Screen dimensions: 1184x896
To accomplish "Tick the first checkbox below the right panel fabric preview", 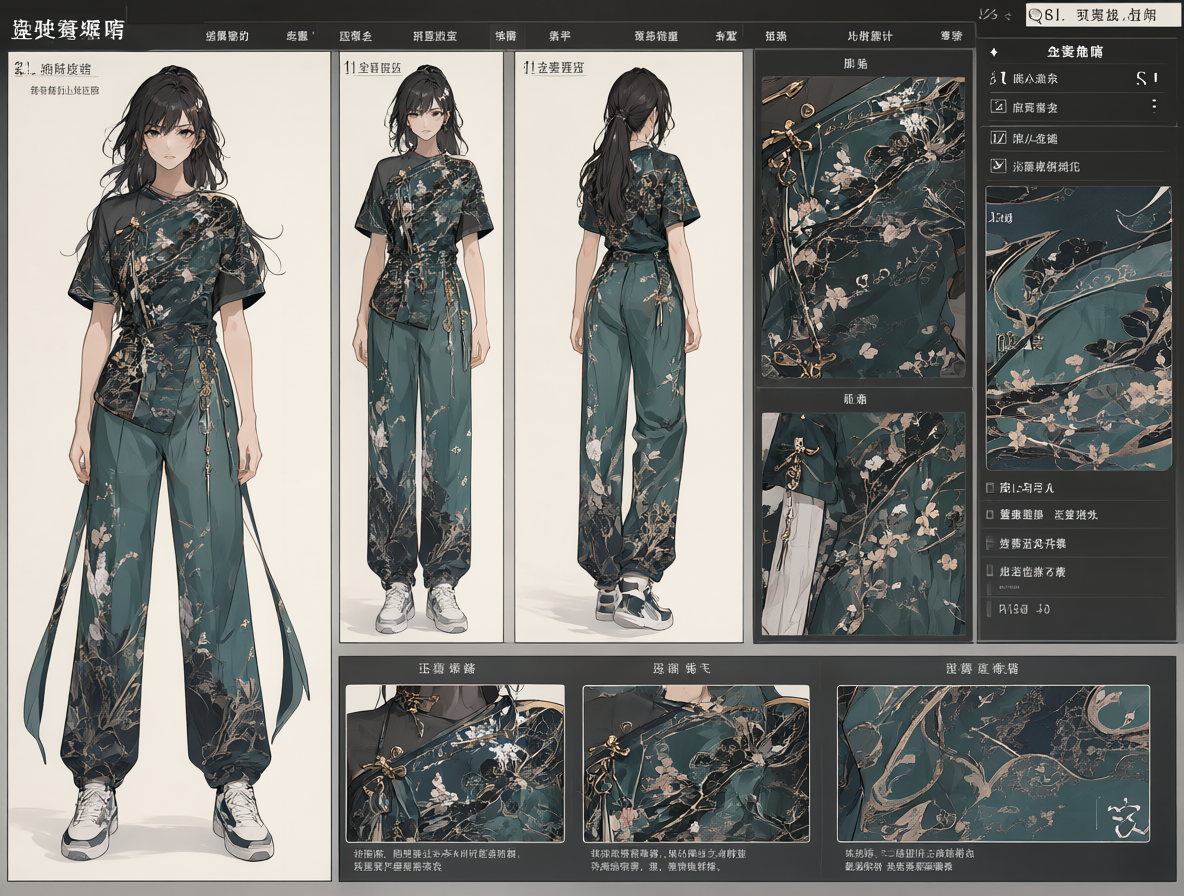I will [x=990, y=488].
